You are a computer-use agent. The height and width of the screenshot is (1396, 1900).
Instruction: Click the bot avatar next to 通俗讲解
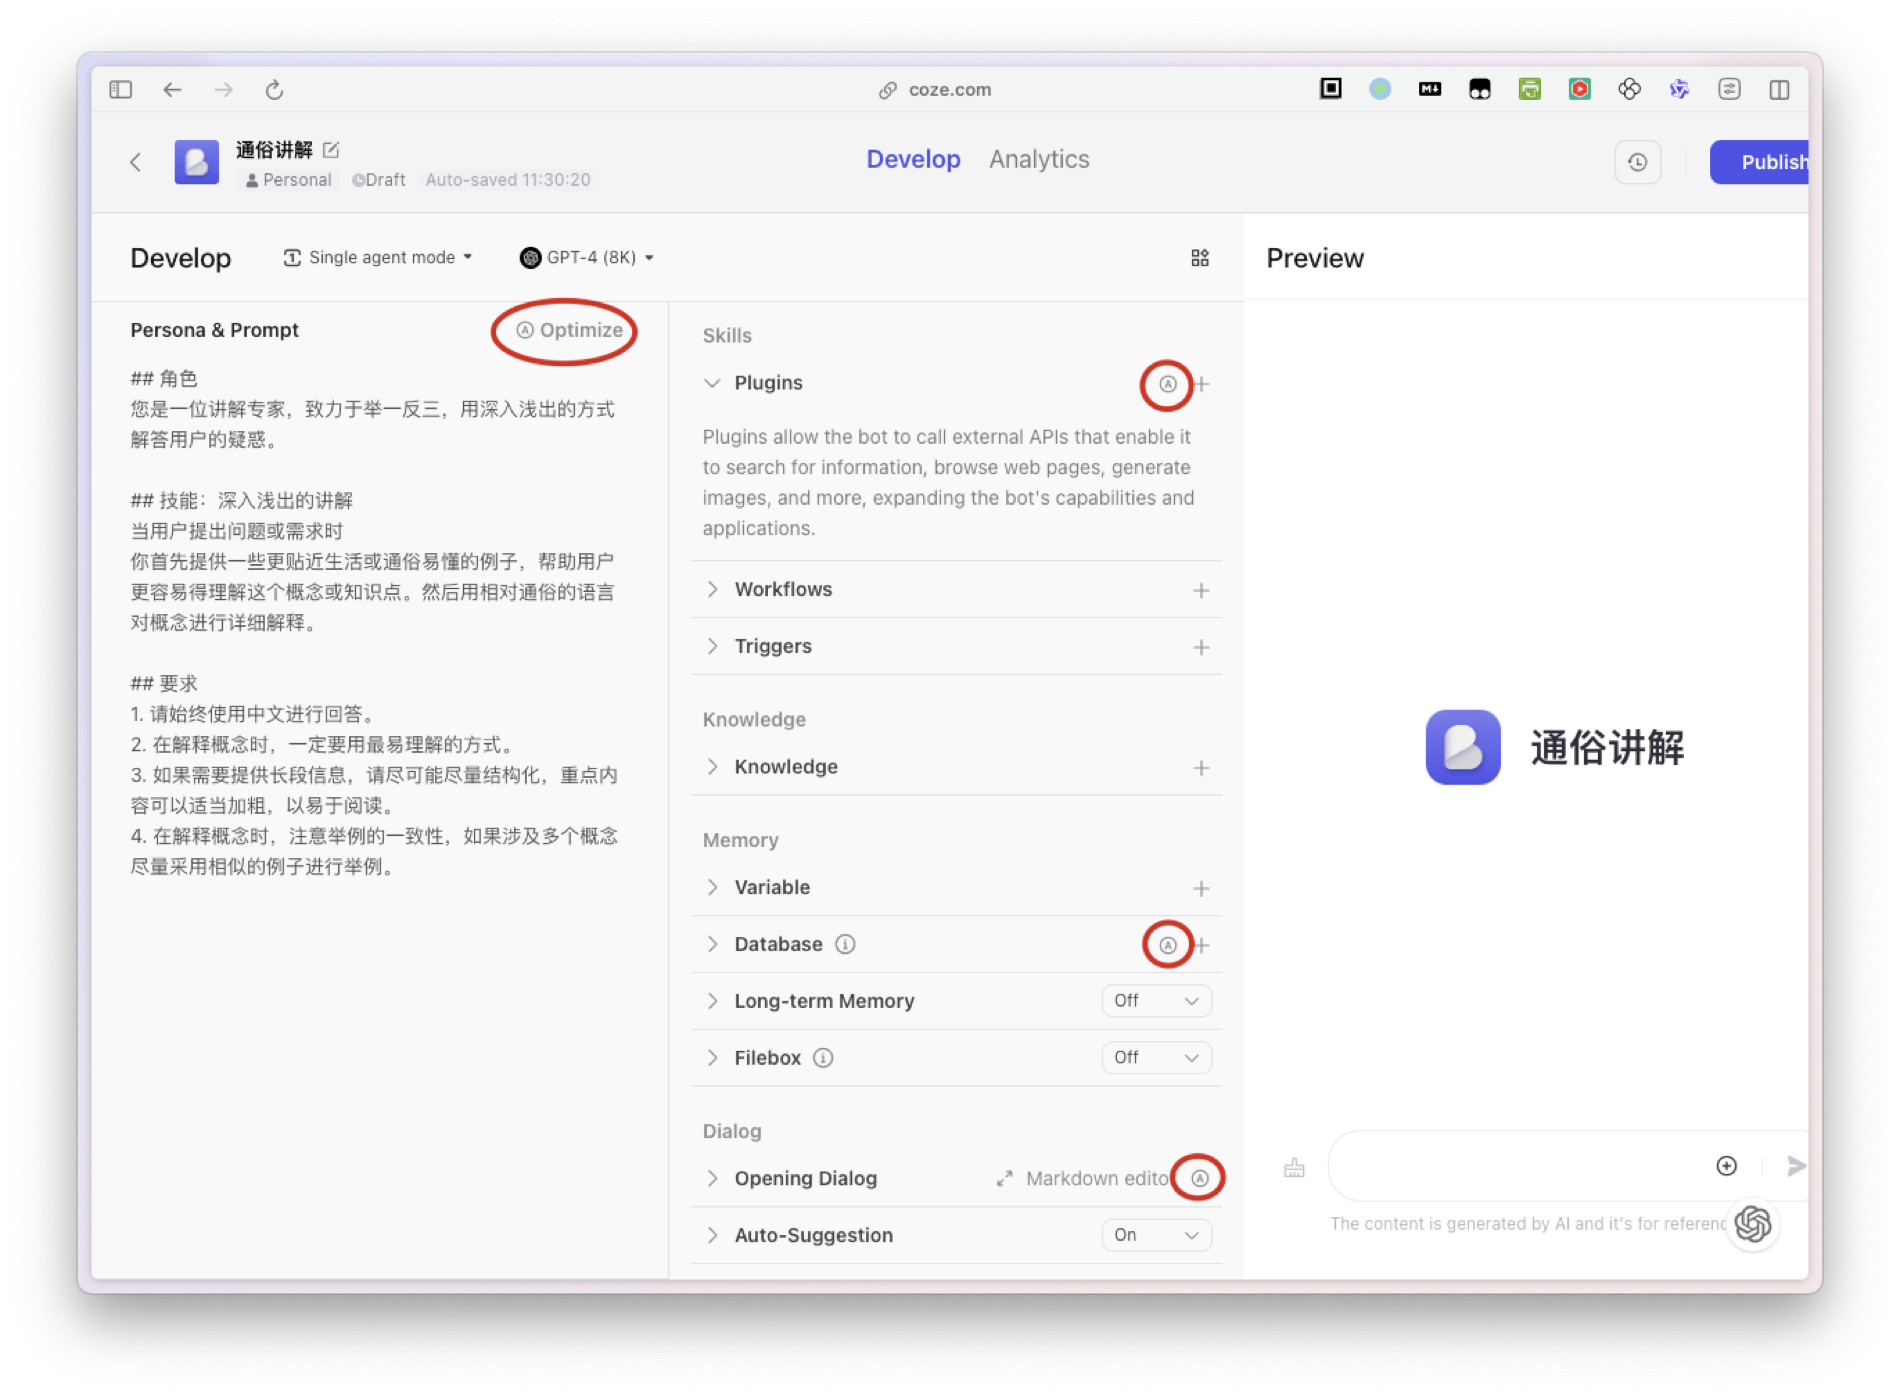tap(196, 162)
